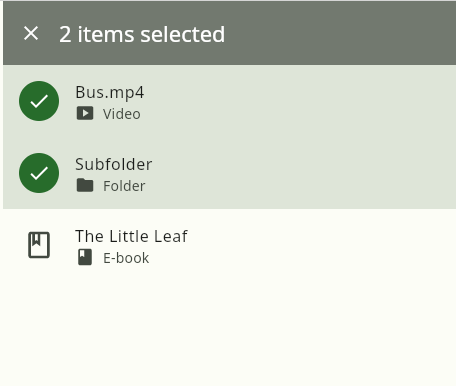Click the video type icon under Bus.mp4
Viewport: 456px width, 386px height.
[85, 113]
